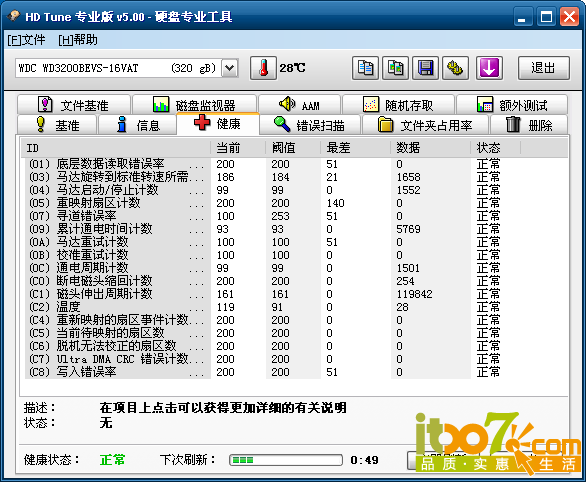Open the options gear icon

pyautogui.click(x=455, y=68)
